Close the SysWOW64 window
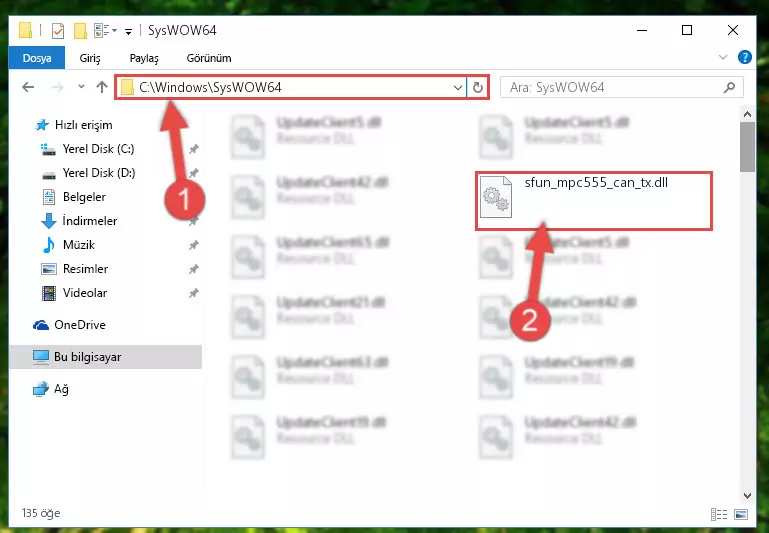 (x=733, y=30)
